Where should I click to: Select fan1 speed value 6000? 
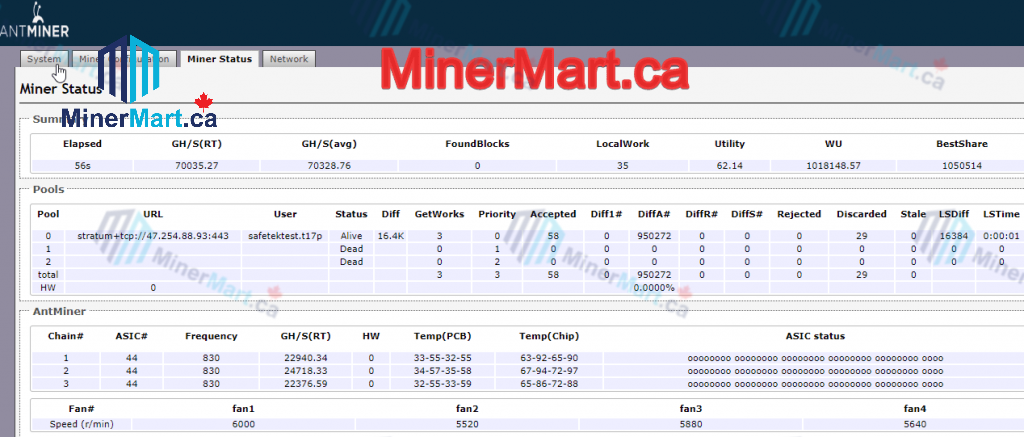pyautogui.click(x=244, y=424)
